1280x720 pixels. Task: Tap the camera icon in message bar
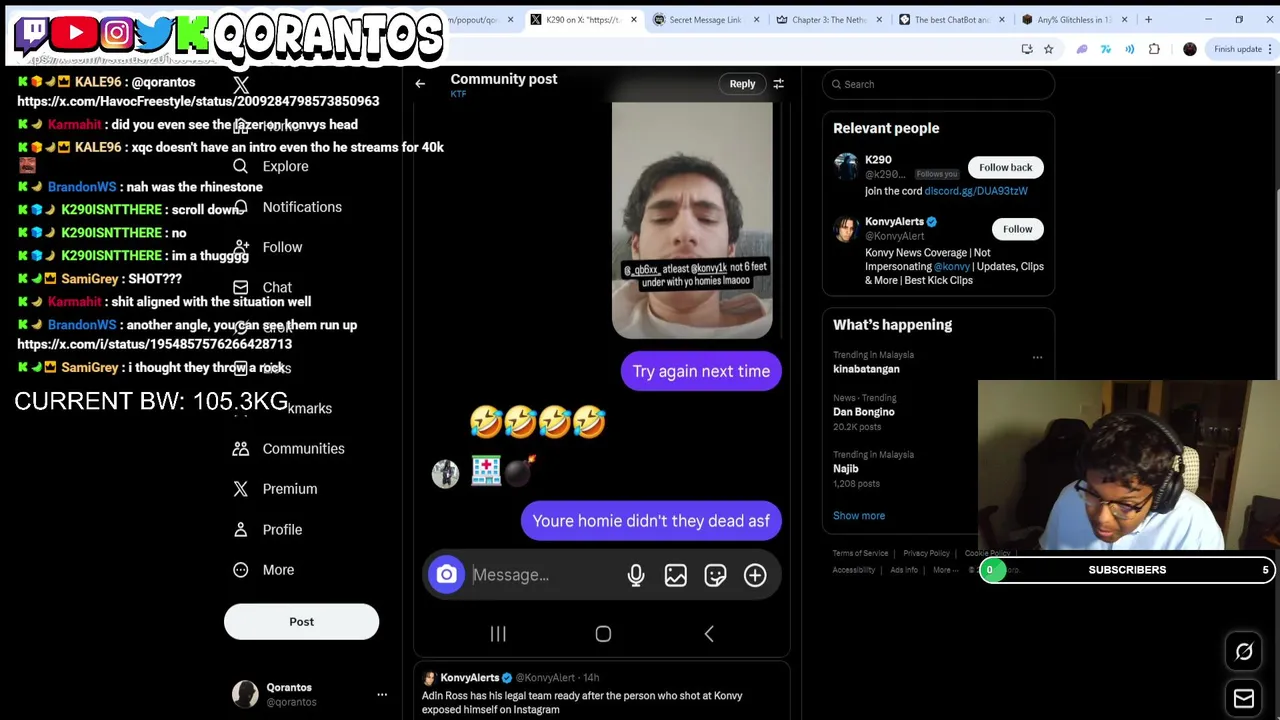click(x=446, y=575)
